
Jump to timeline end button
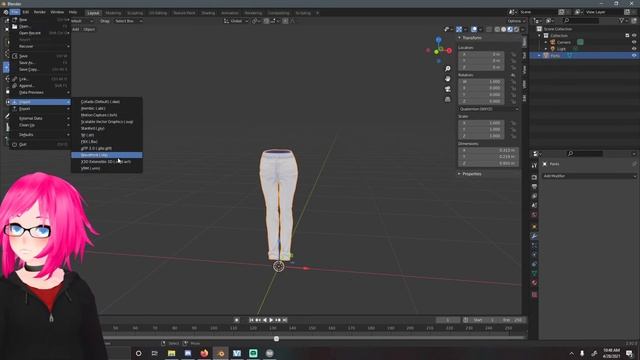(285, 320)
